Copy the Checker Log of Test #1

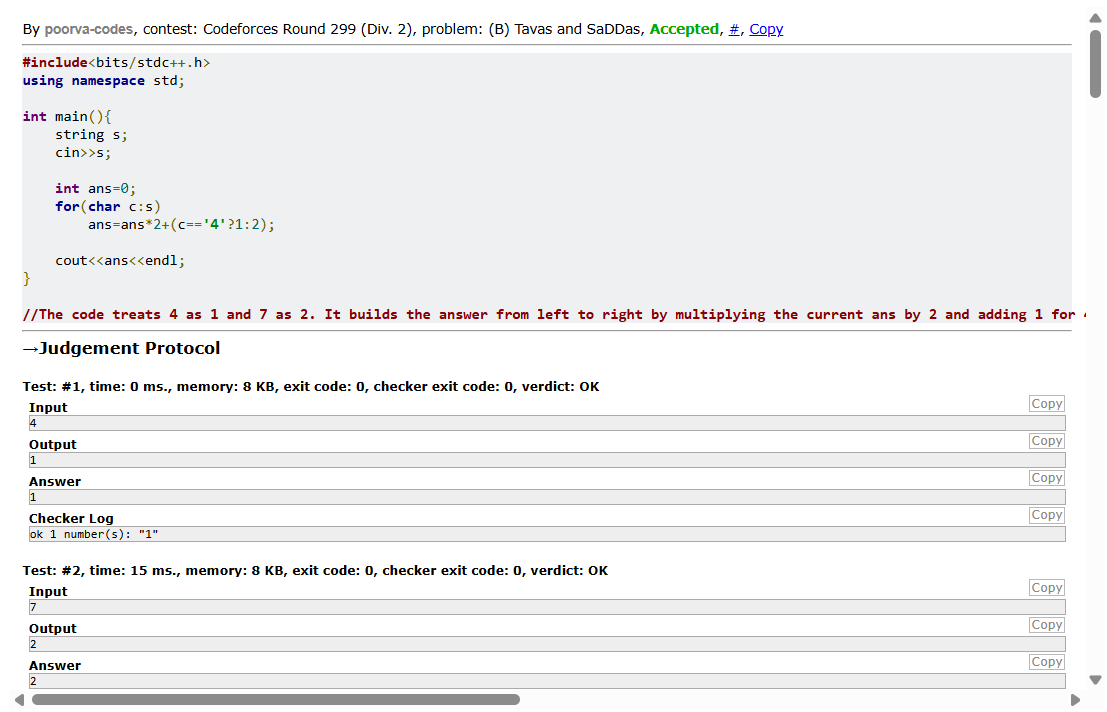pyautogui.click(x=1046, y=515)
